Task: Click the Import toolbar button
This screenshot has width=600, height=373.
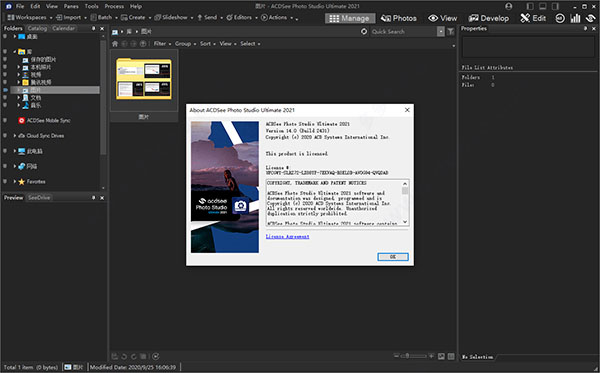Action: coord(71,18)
